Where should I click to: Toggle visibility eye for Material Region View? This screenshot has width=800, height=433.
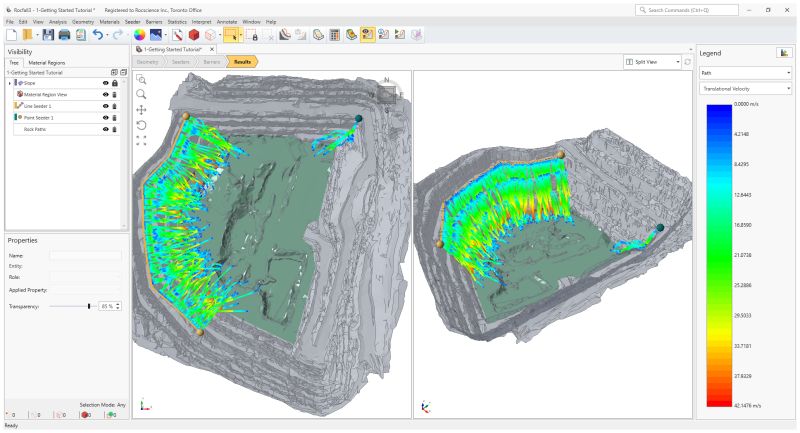pyautogui.click(x=106, y=94)
